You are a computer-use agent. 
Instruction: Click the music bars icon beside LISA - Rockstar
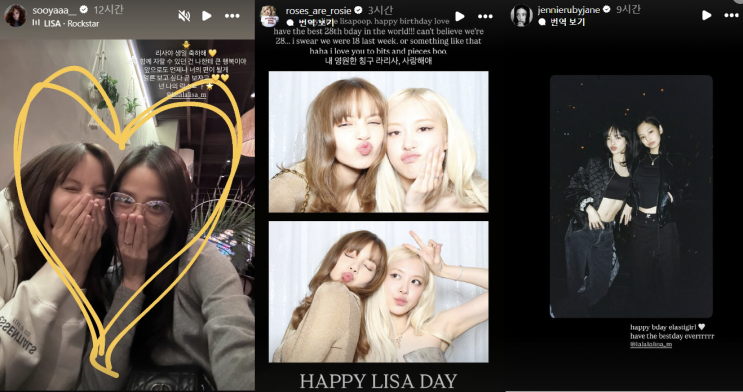[36, 23]
